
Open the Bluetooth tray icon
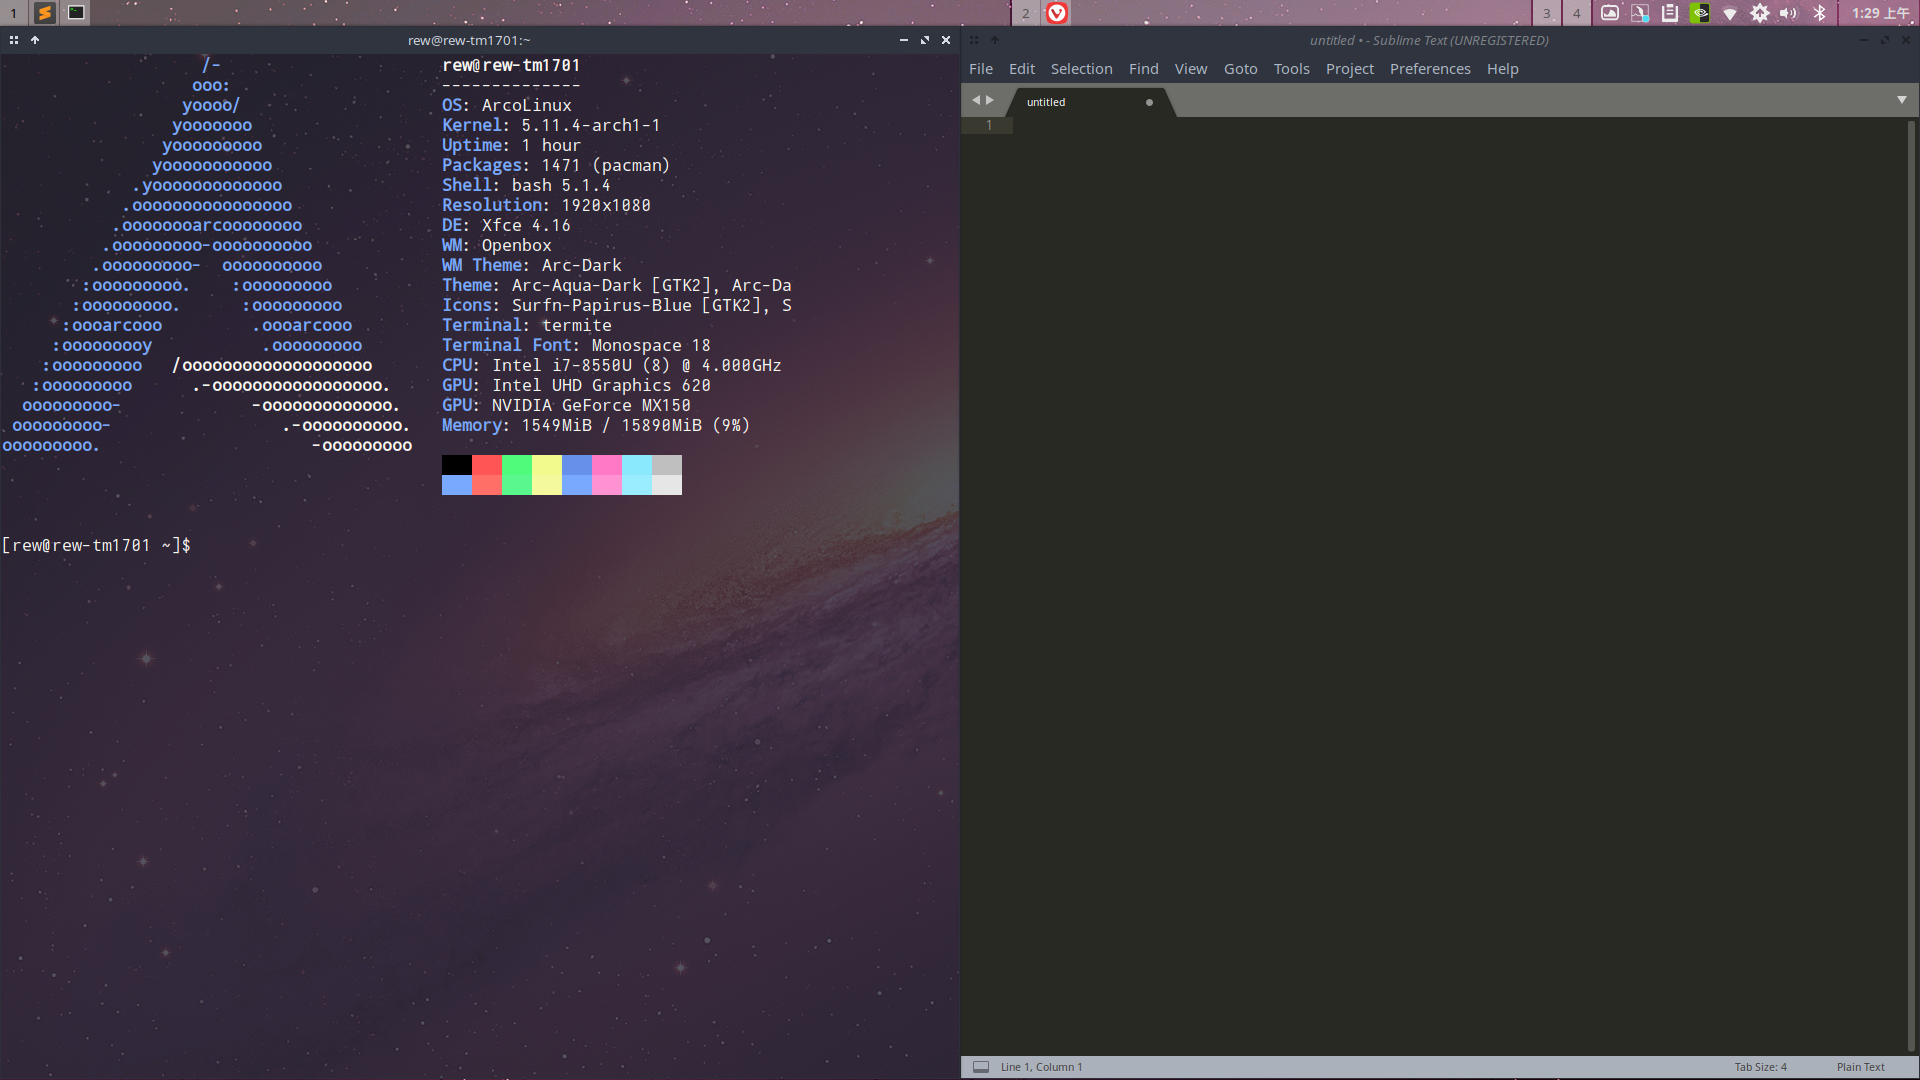click(1820, 13)
